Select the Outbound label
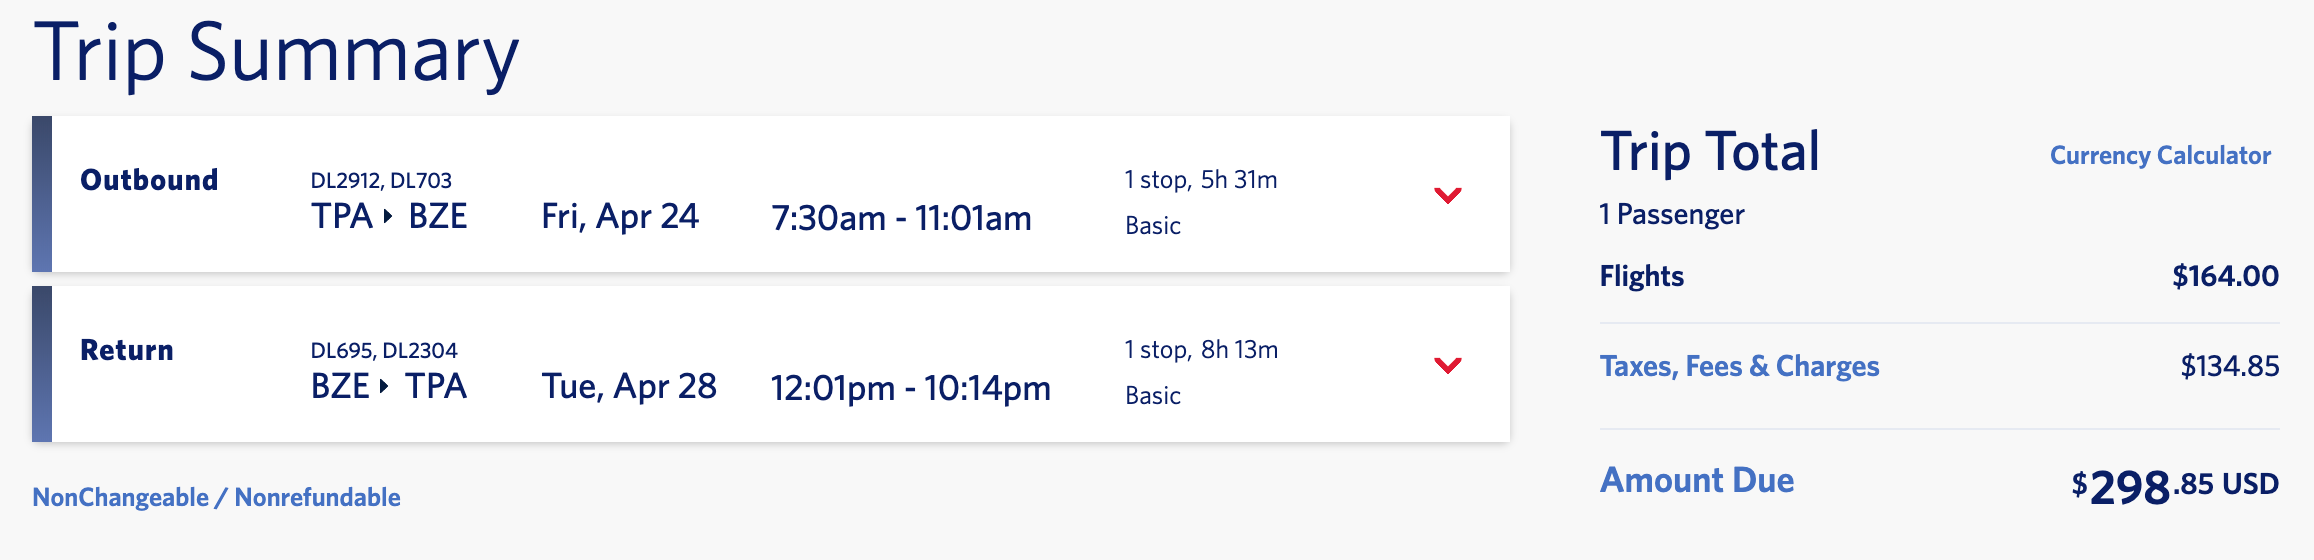Viewport: 2314px width, 560px height. [x=149, y=180]
